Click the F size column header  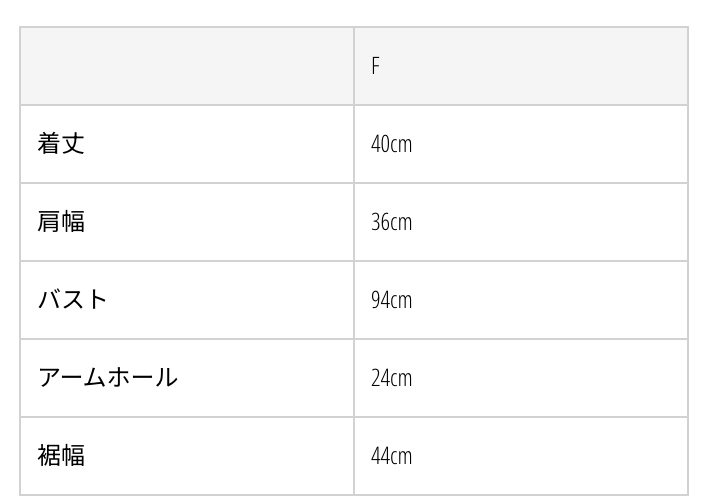(x=376, y=66)
